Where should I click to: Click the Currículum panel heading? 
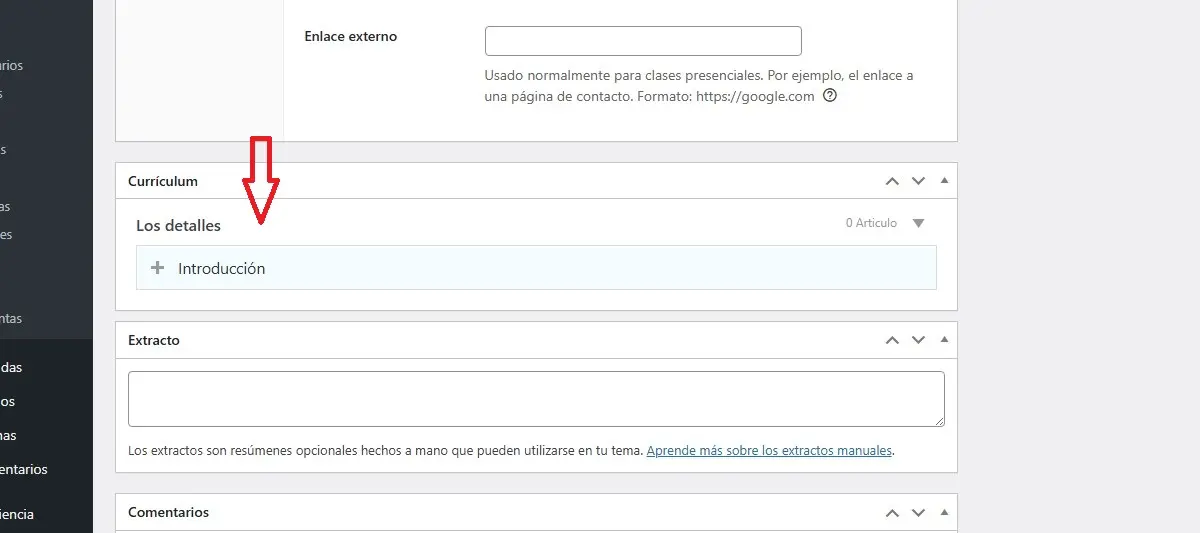click(x=163, y=181)
